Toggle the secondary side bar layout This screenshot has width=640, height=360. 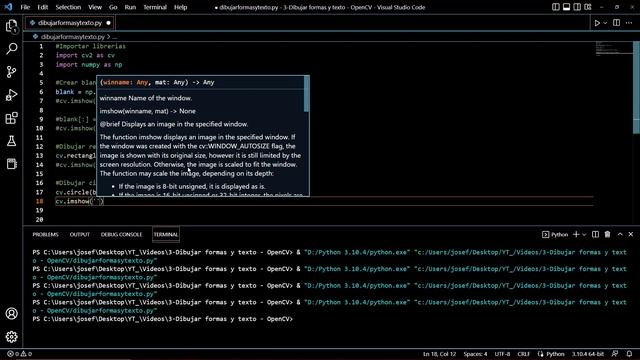tap(577, 7)
